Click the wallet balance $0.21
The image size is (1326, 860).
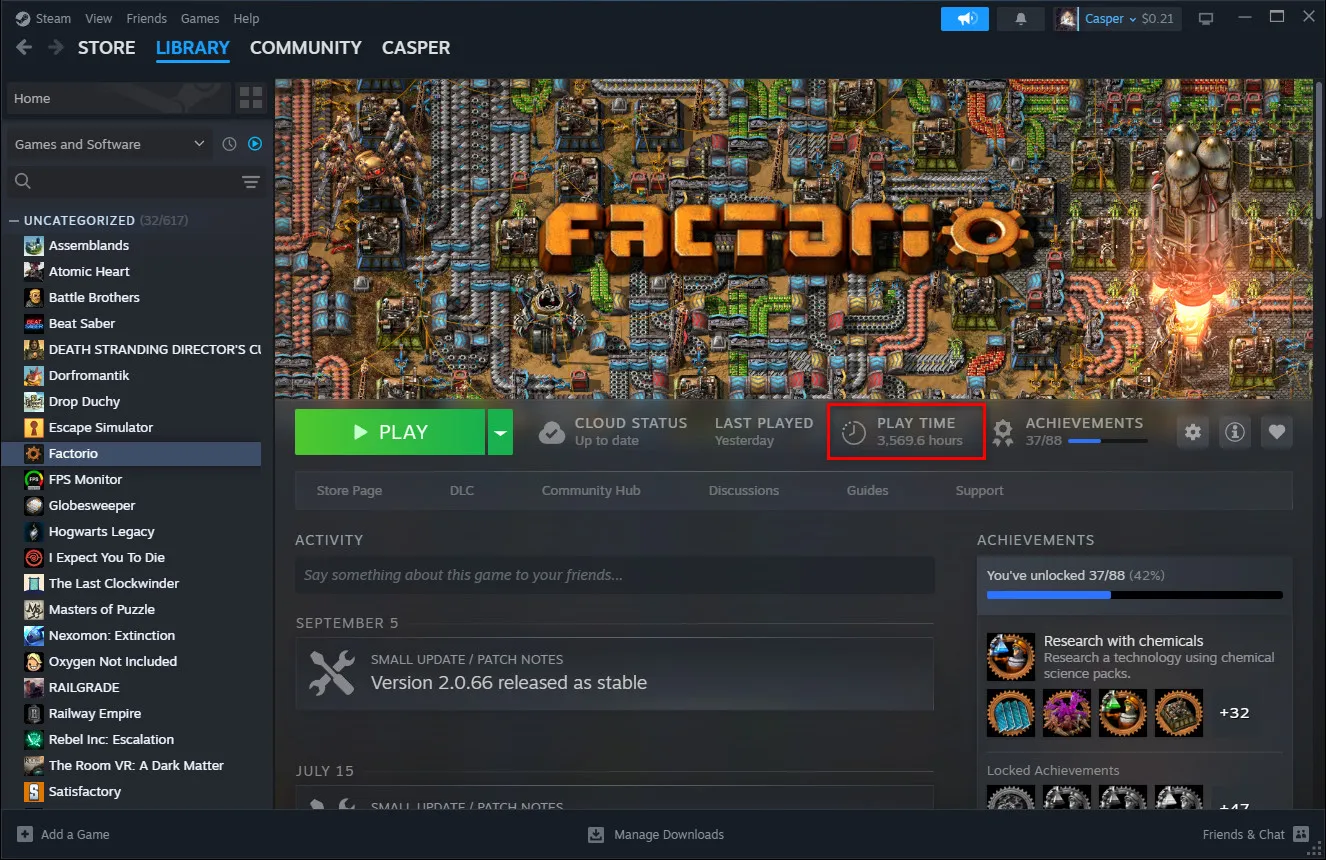1158,18
